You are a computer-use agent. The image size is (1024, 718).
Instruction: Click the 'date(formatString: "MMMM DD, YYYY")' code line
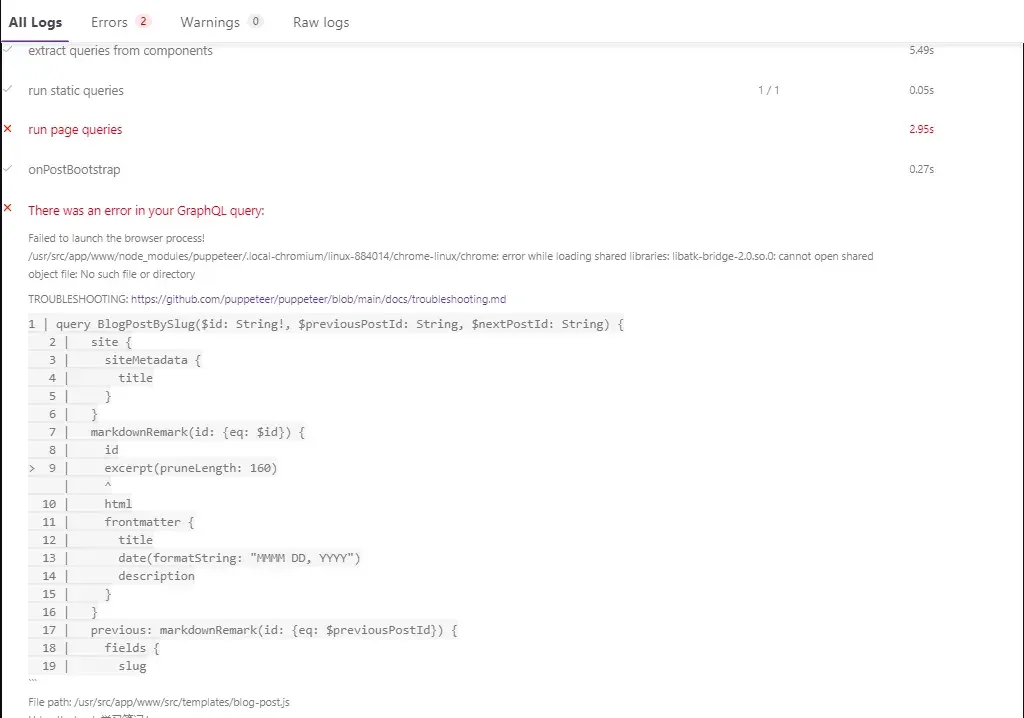pyautogui.click(x=239, y=558)
